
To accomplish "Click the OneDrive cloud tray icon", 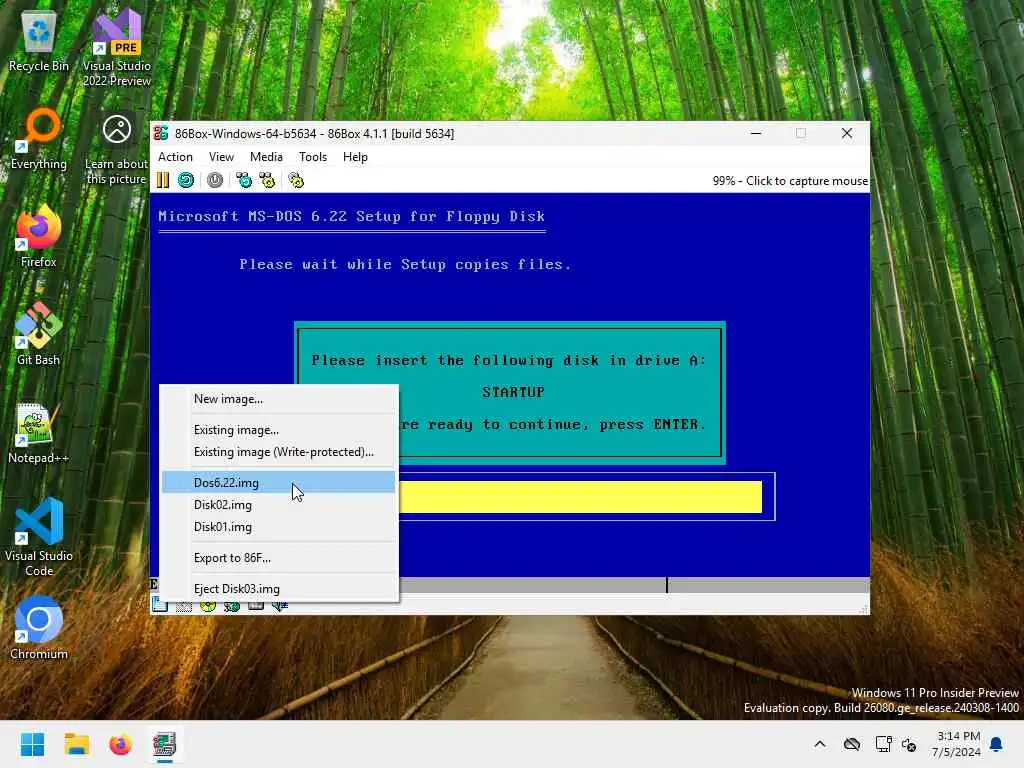I will pyautogui.click(x=852, y=744).
